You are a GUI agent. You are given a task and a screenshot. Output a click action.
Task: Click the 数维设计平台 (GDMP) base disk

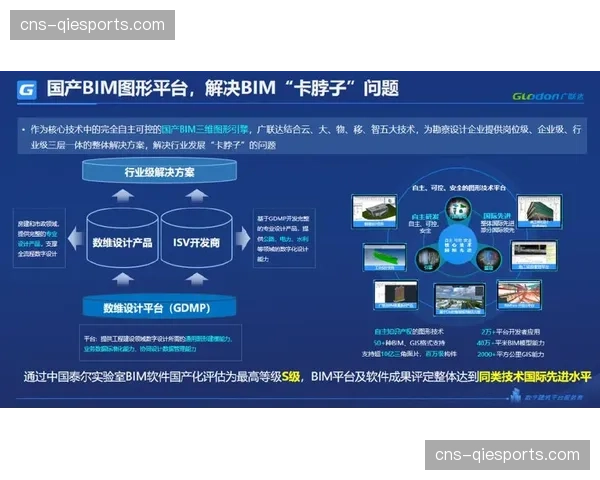(x=159, y=306)
